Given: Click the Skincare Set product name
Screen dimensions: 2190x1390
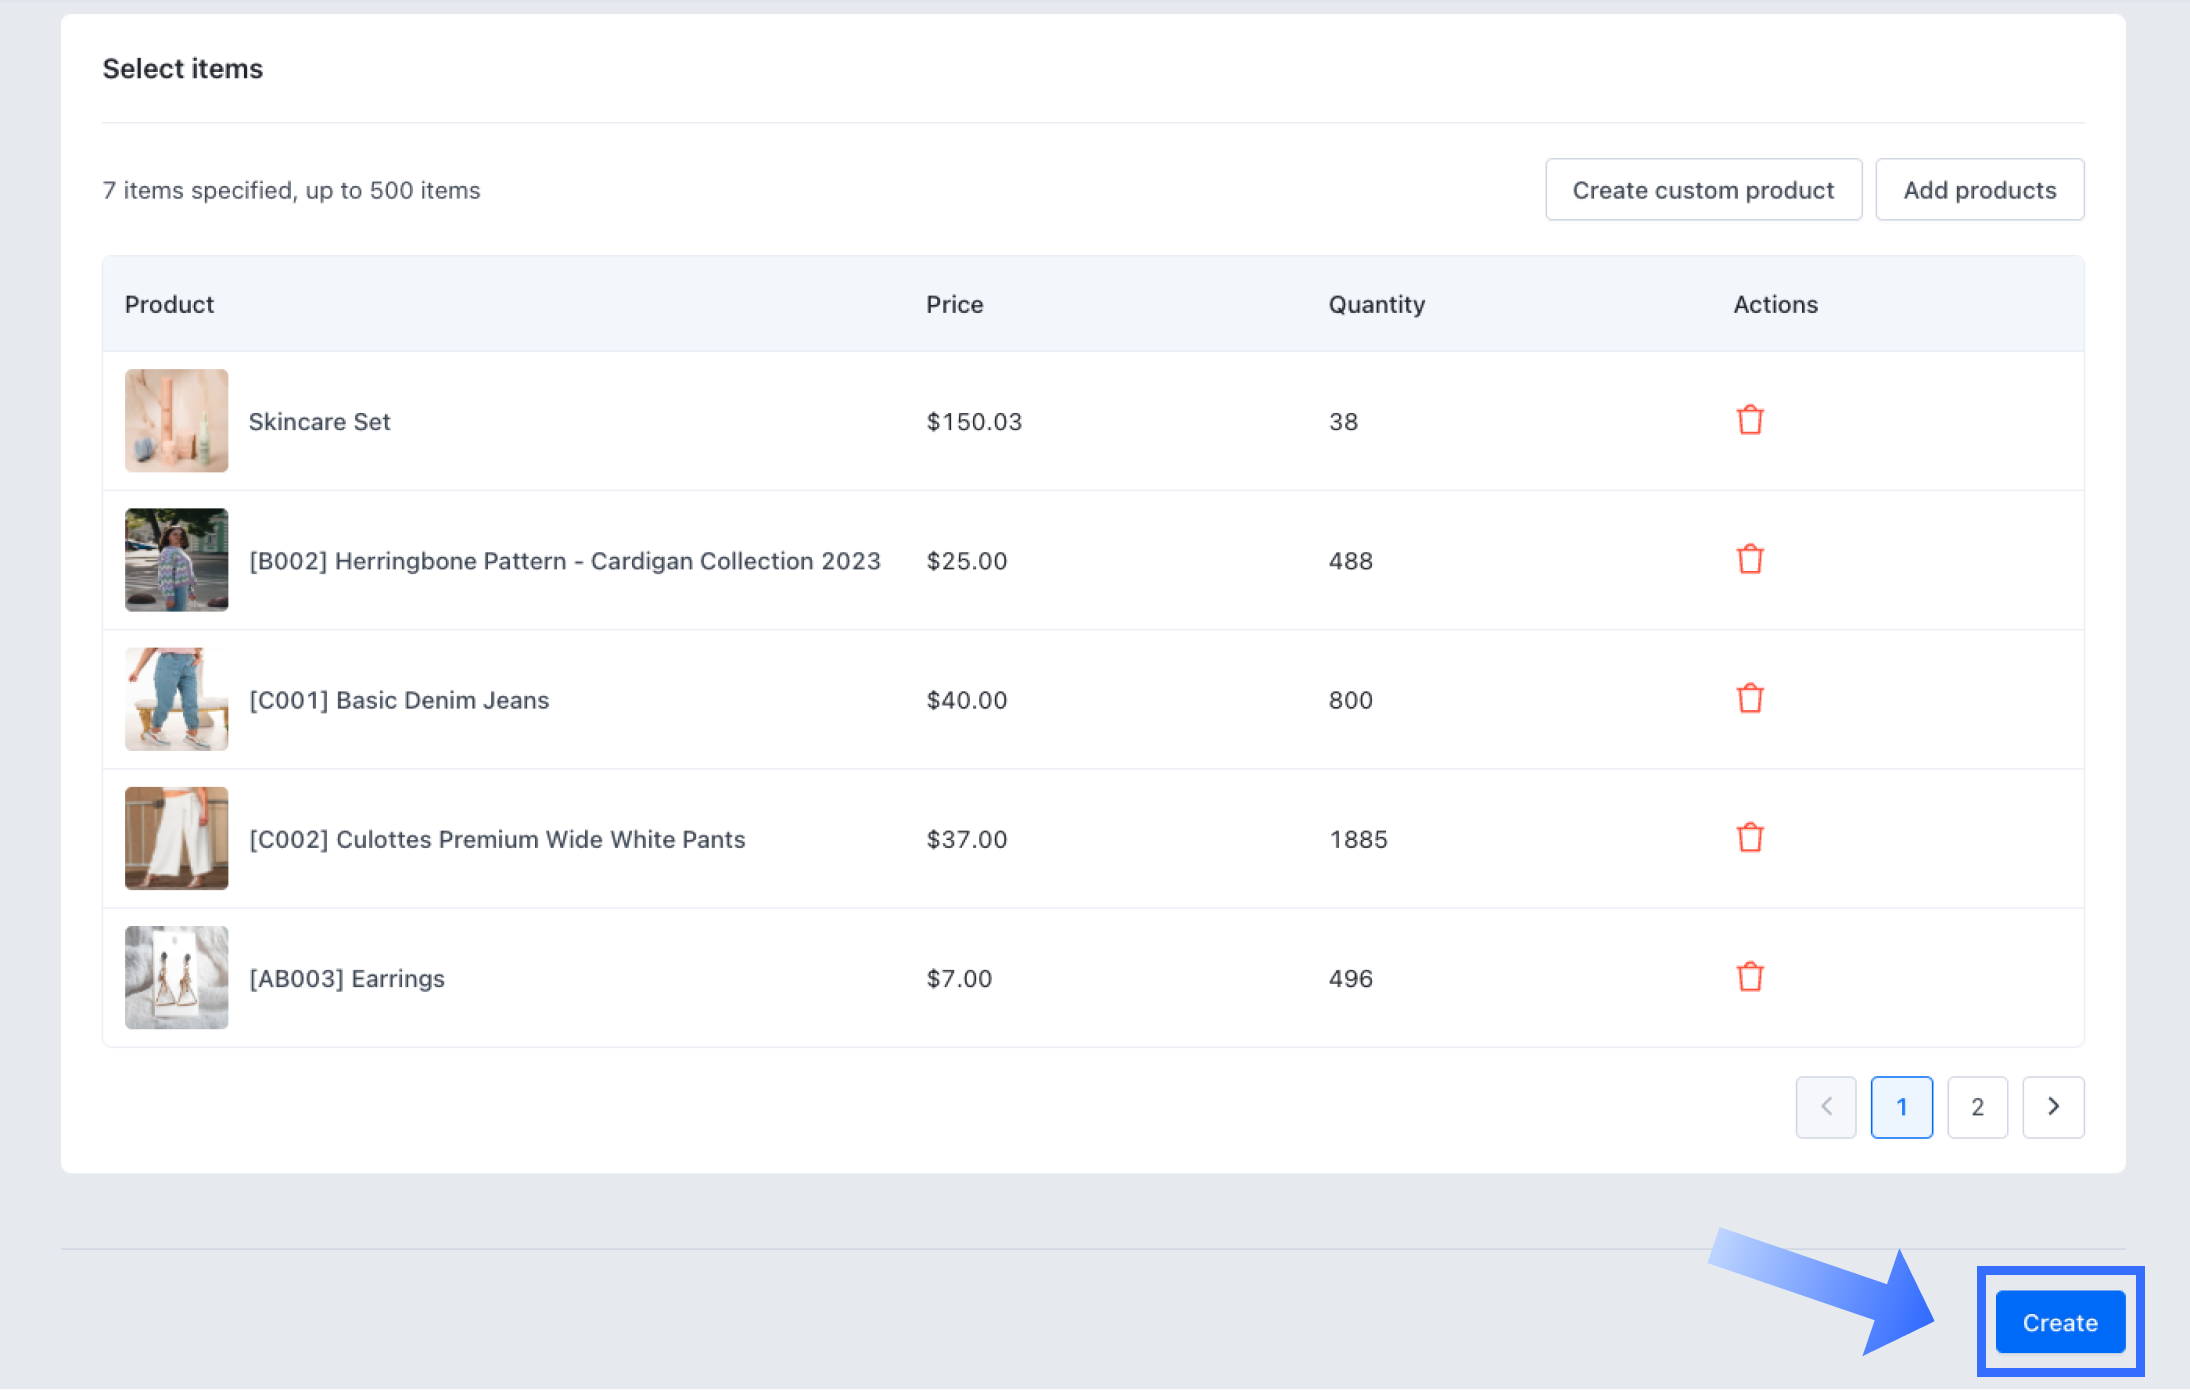Looking at the screenshot, I should [x=319, y=422].
